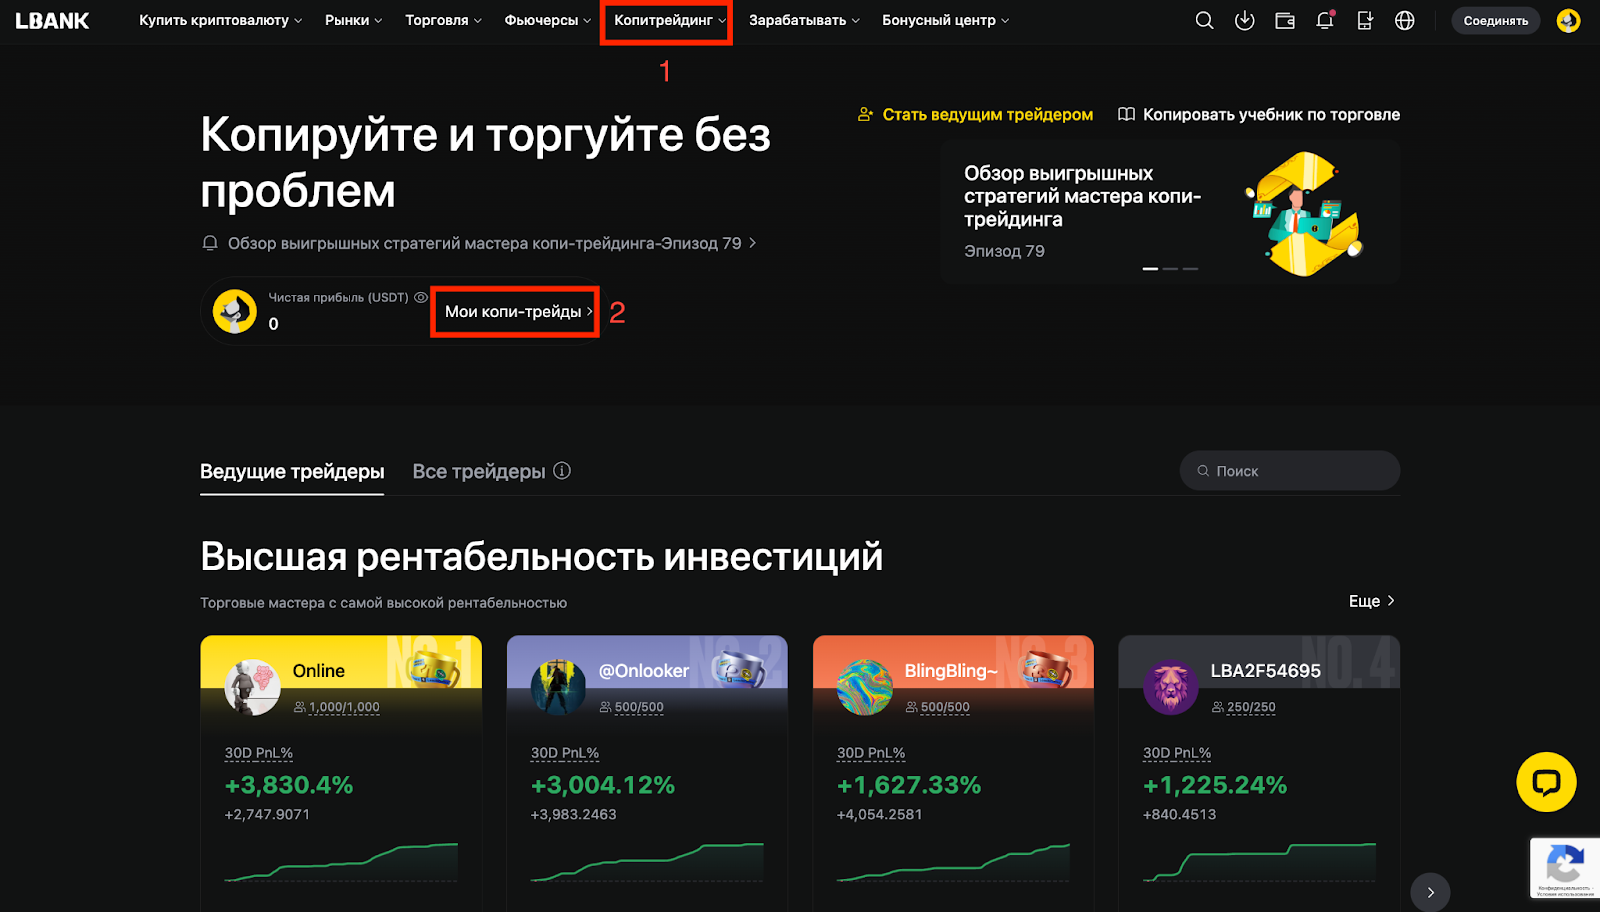Expand the Рынки menu
This screenshot has height=912, width=1600.
coord(353,20)
